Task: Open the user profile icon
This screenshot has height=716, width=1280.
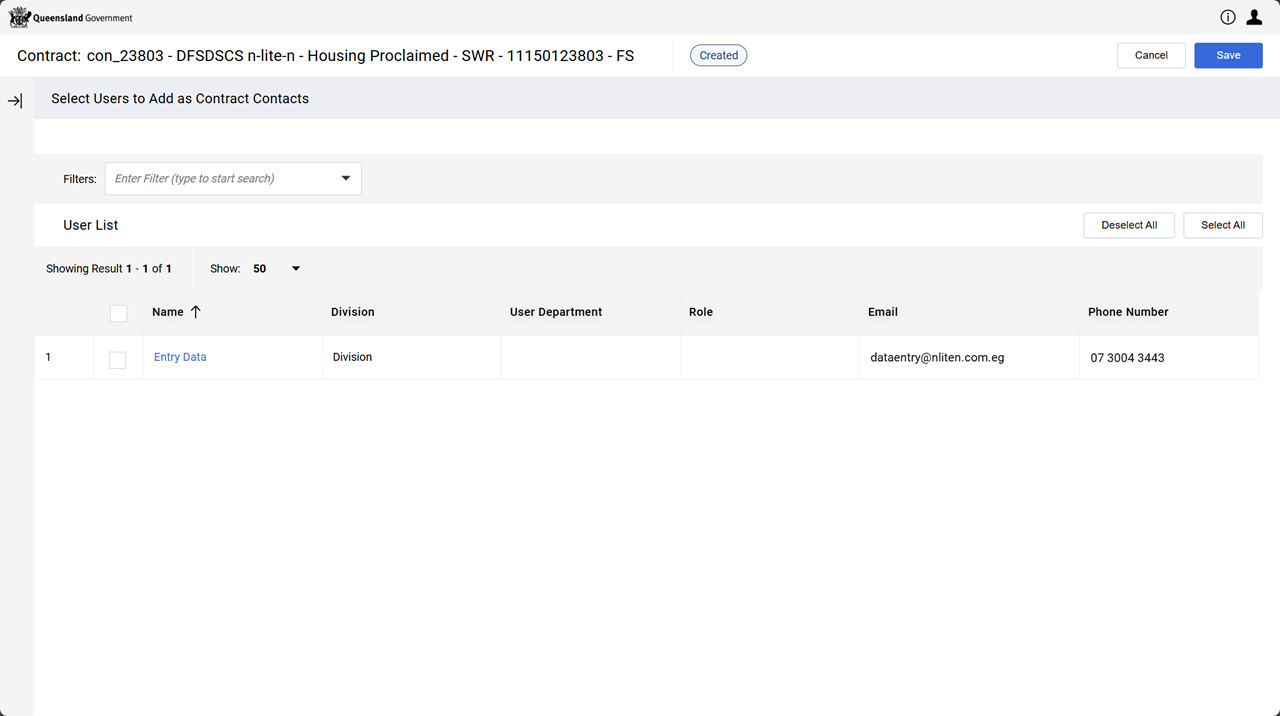Action: 1254,17
